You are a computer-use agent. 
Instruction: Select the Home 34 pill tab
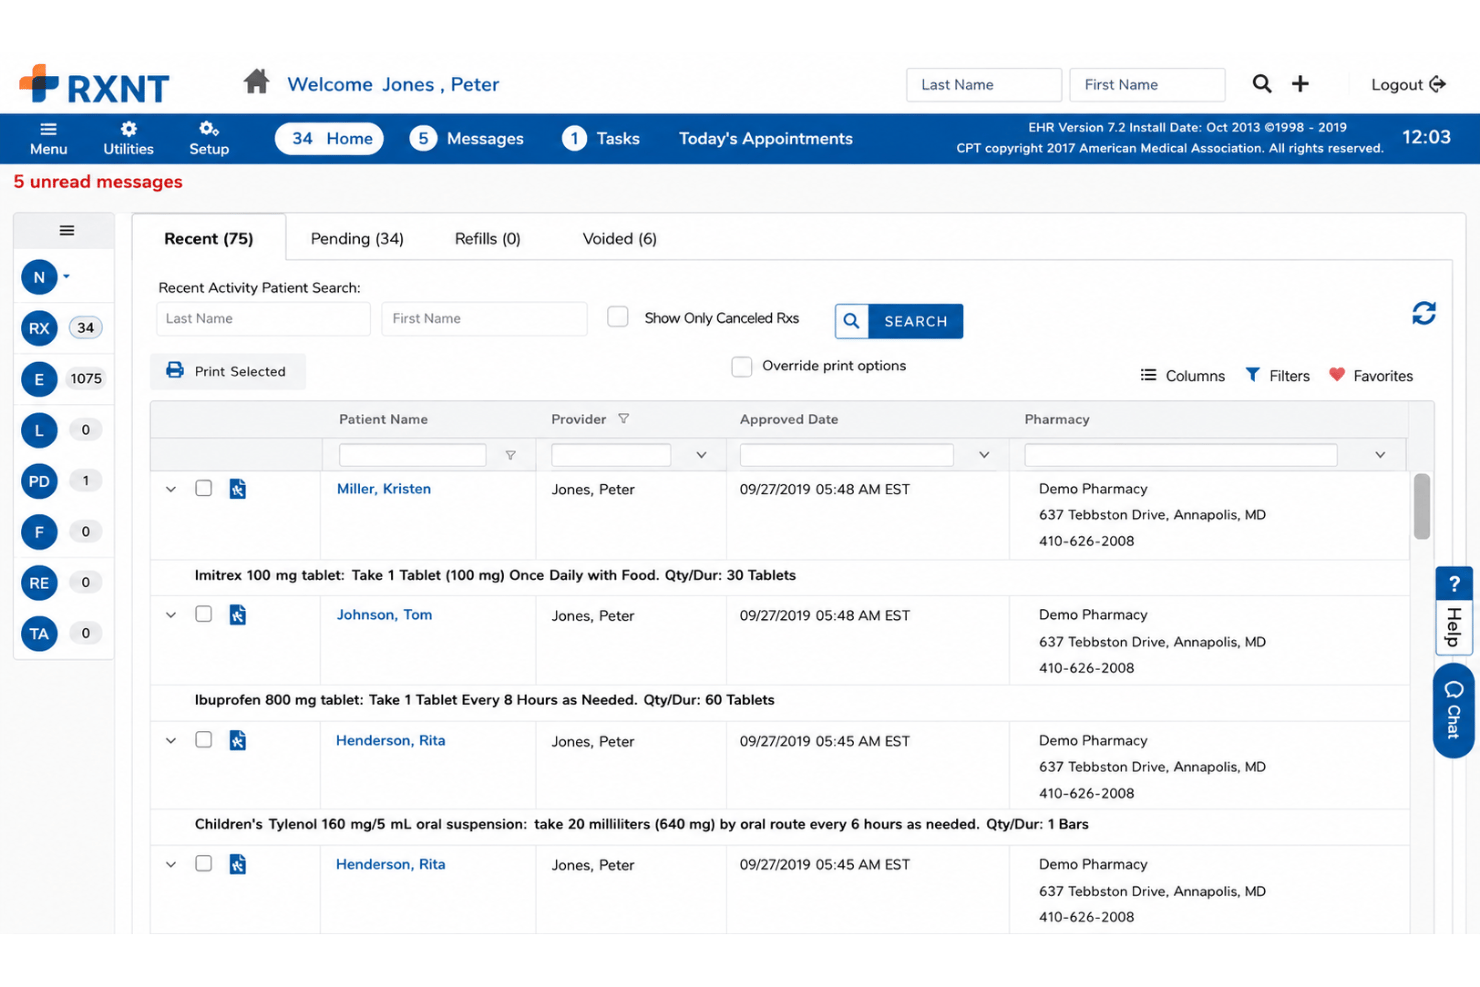(x=329, y=139)
